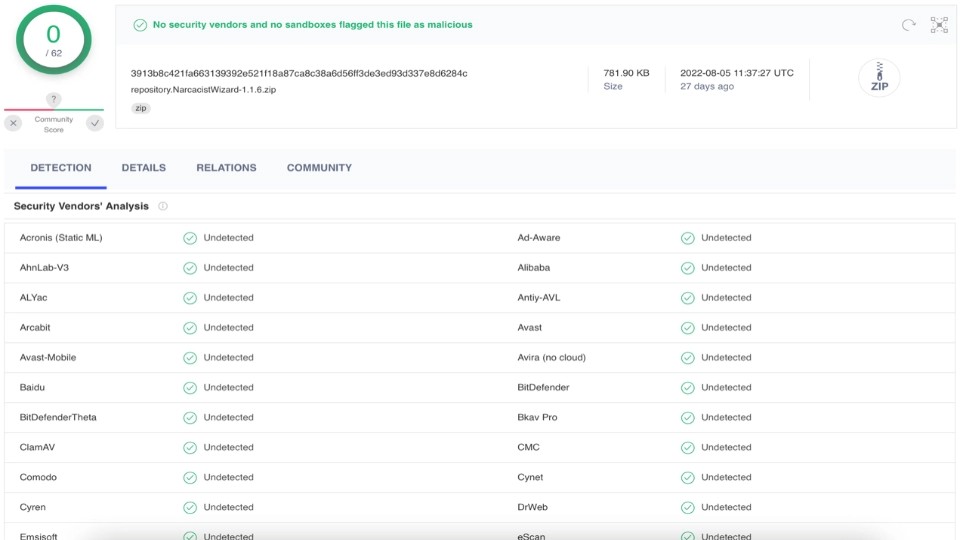Click Undetected check icon for ClamAV
Screen dimensions: 960x540
[x=190, y=448]
